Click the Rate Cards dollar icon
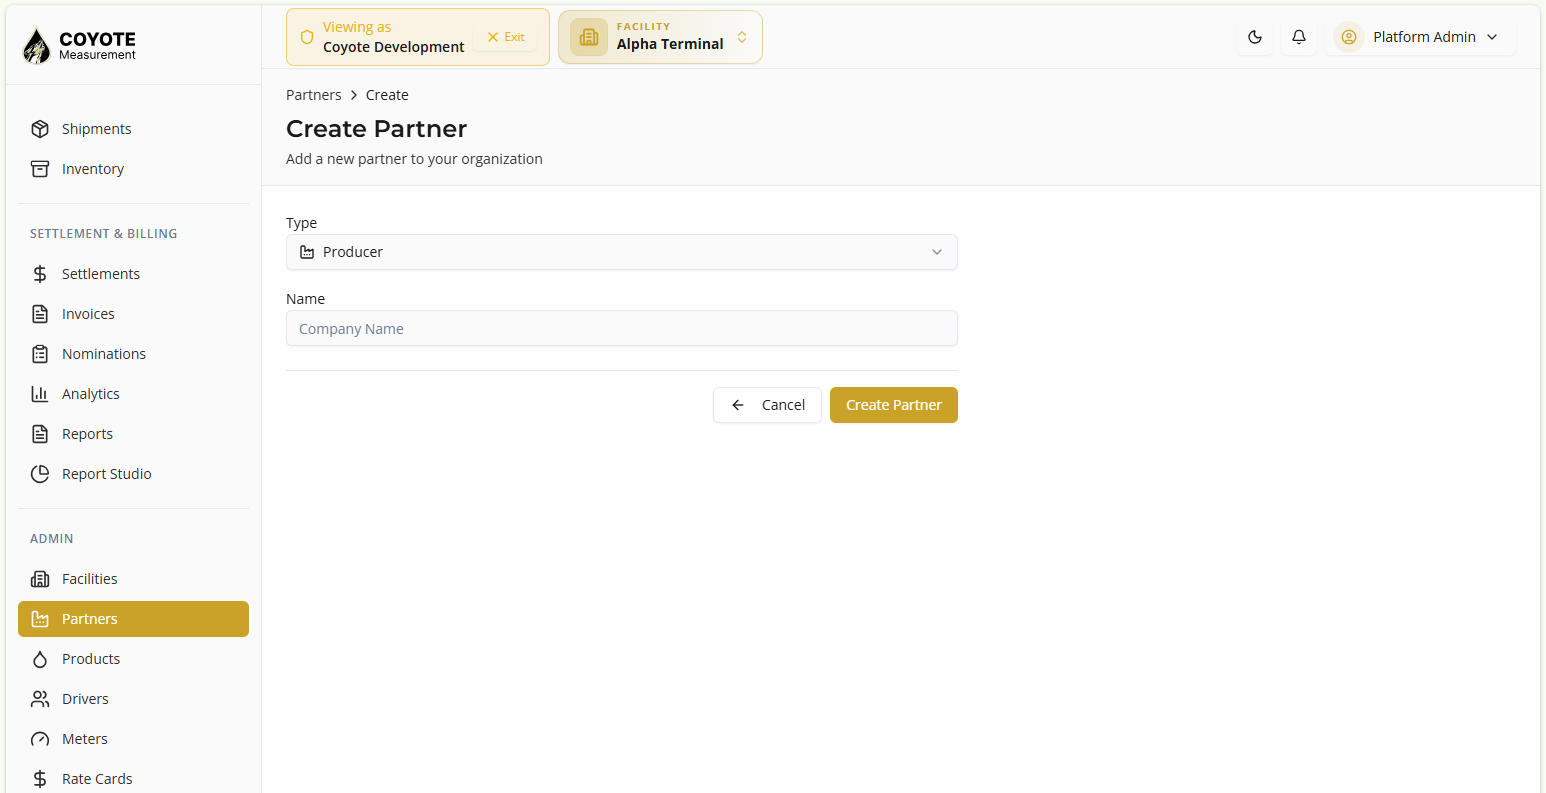Image resolution: width=1546 pixels, height=793 pixels. [x=40, y=779]
